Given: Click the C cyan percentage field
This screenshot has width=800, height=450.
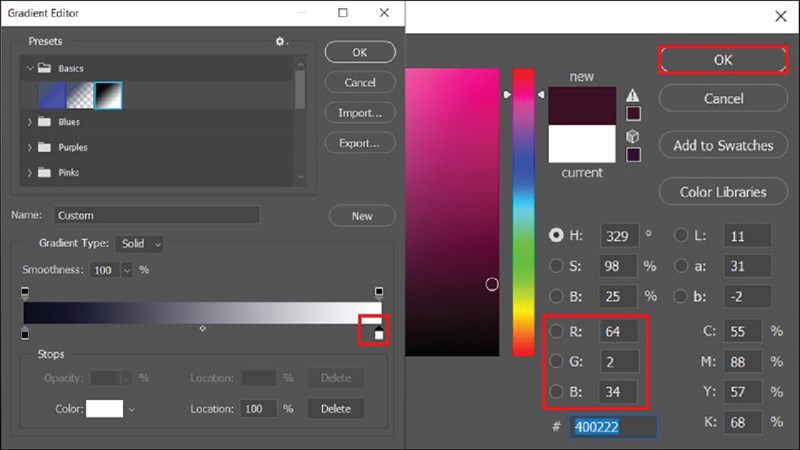Looking at the screenshot, I should [743, 332].
